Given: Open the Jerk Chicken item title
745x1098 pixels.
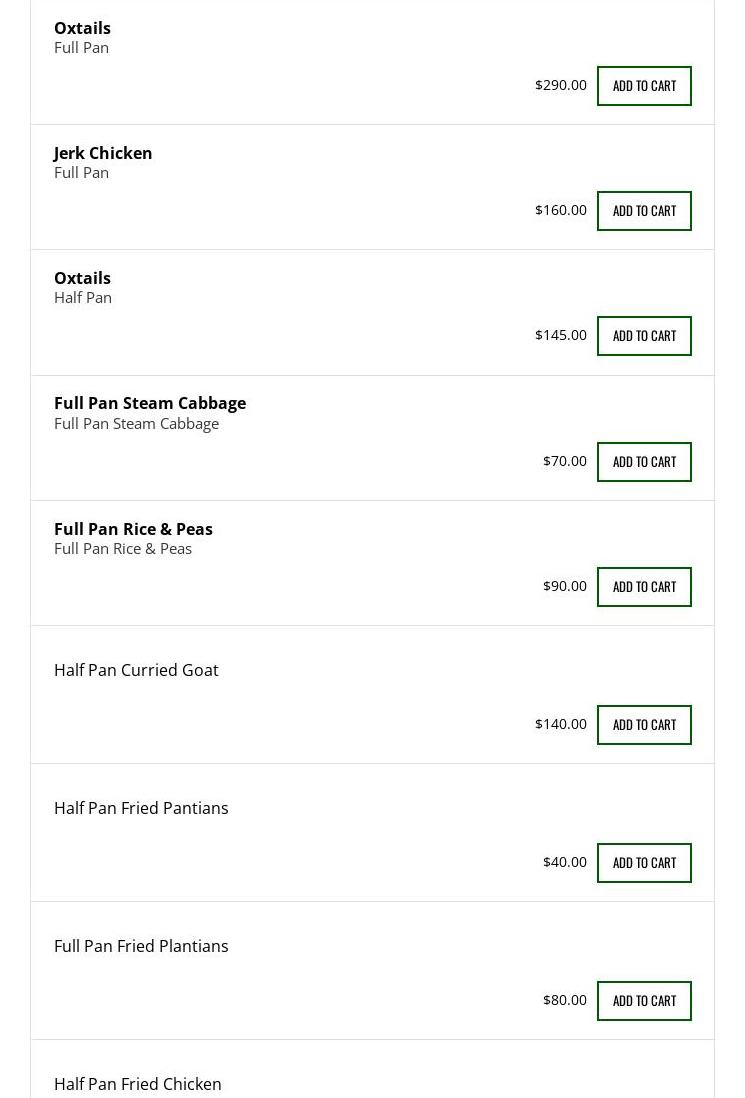Looking at the screenshot, I should point(103,153).
